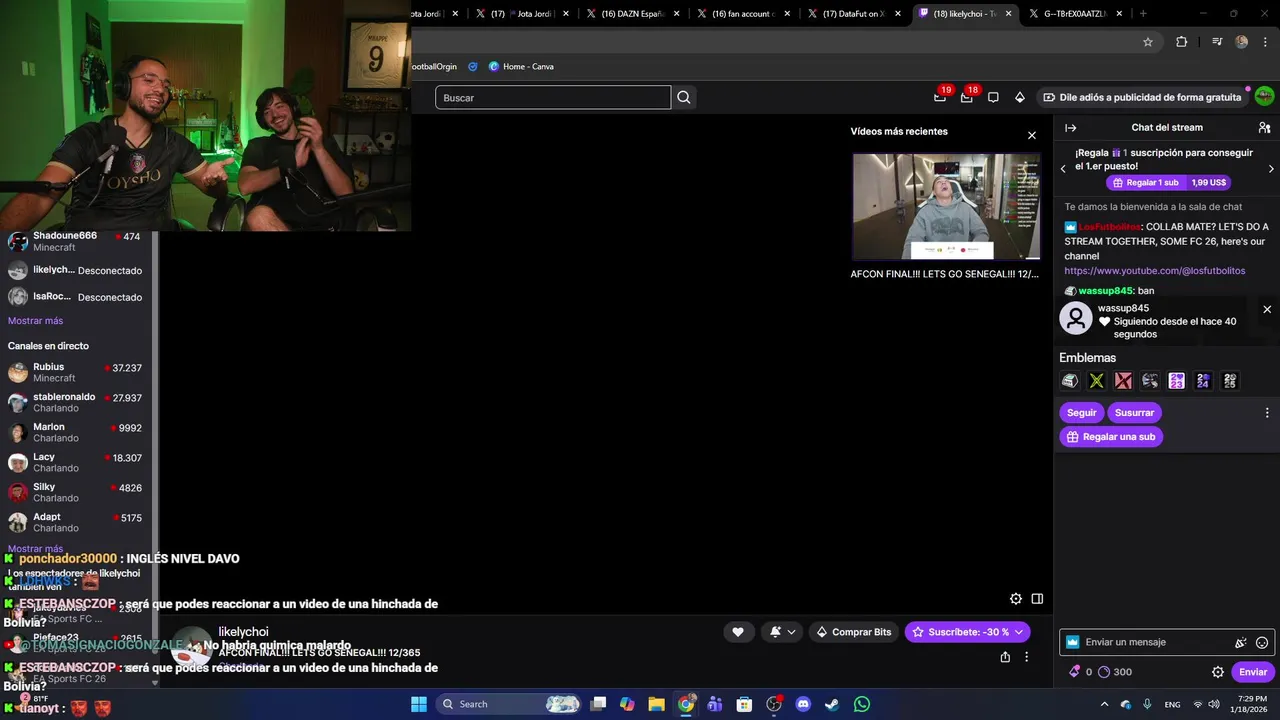Screen dimensions: 1280x720
Task: Open player settings gear icon
Action: click(1016, 599)
